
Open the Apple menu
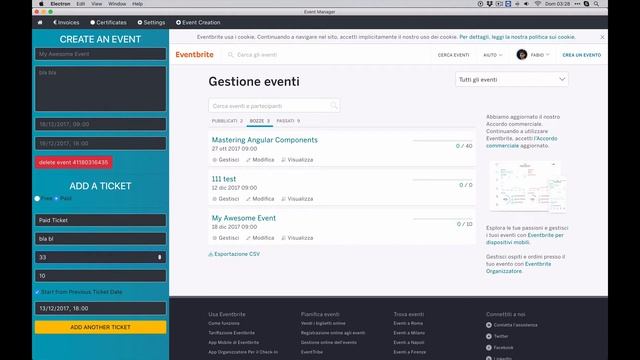click(x=41, y=4)
